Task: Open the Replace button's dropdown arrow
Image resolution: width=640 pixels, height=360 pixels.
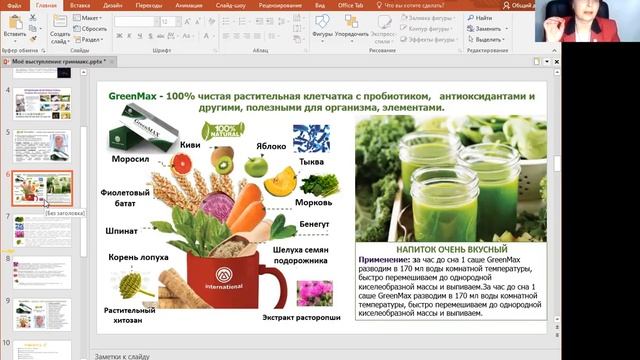Action: 507,29
